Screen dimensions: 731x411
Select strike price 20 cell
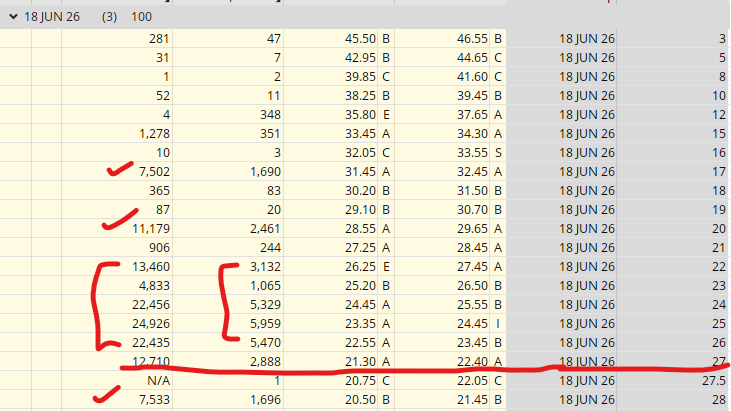(719, 229)
